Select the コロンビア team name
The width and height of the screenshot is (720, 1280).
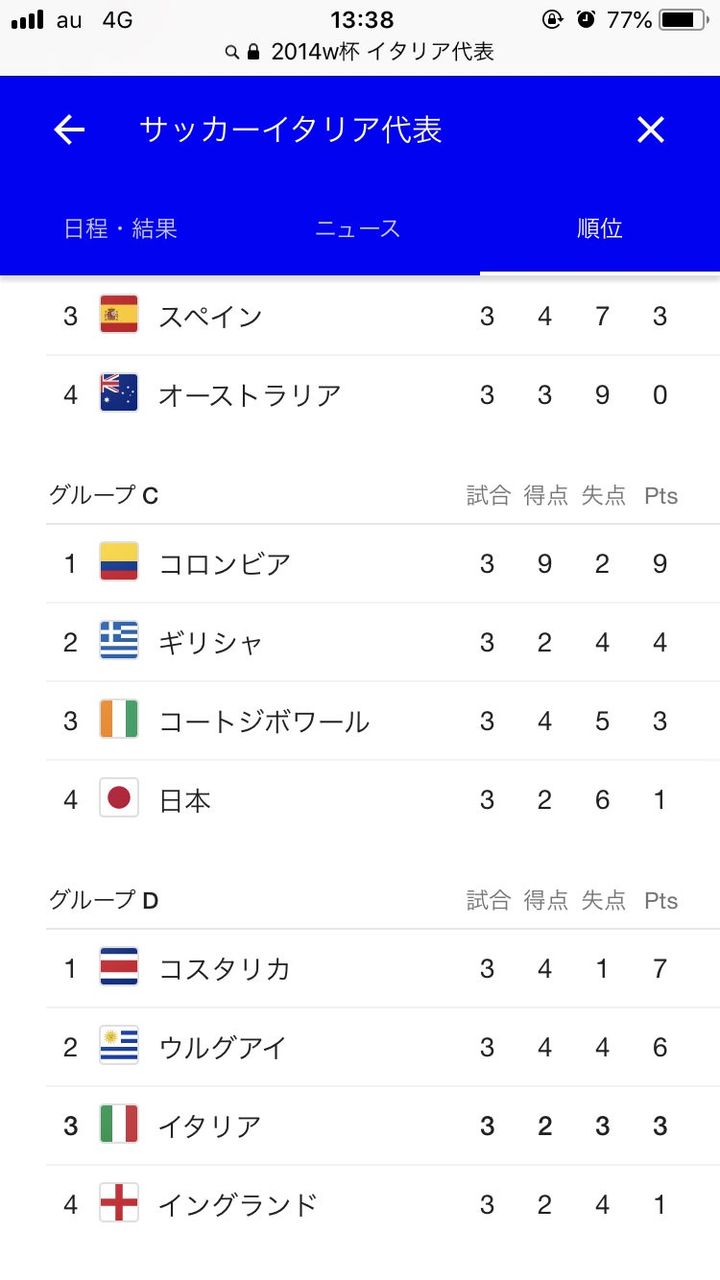(225, 564)
